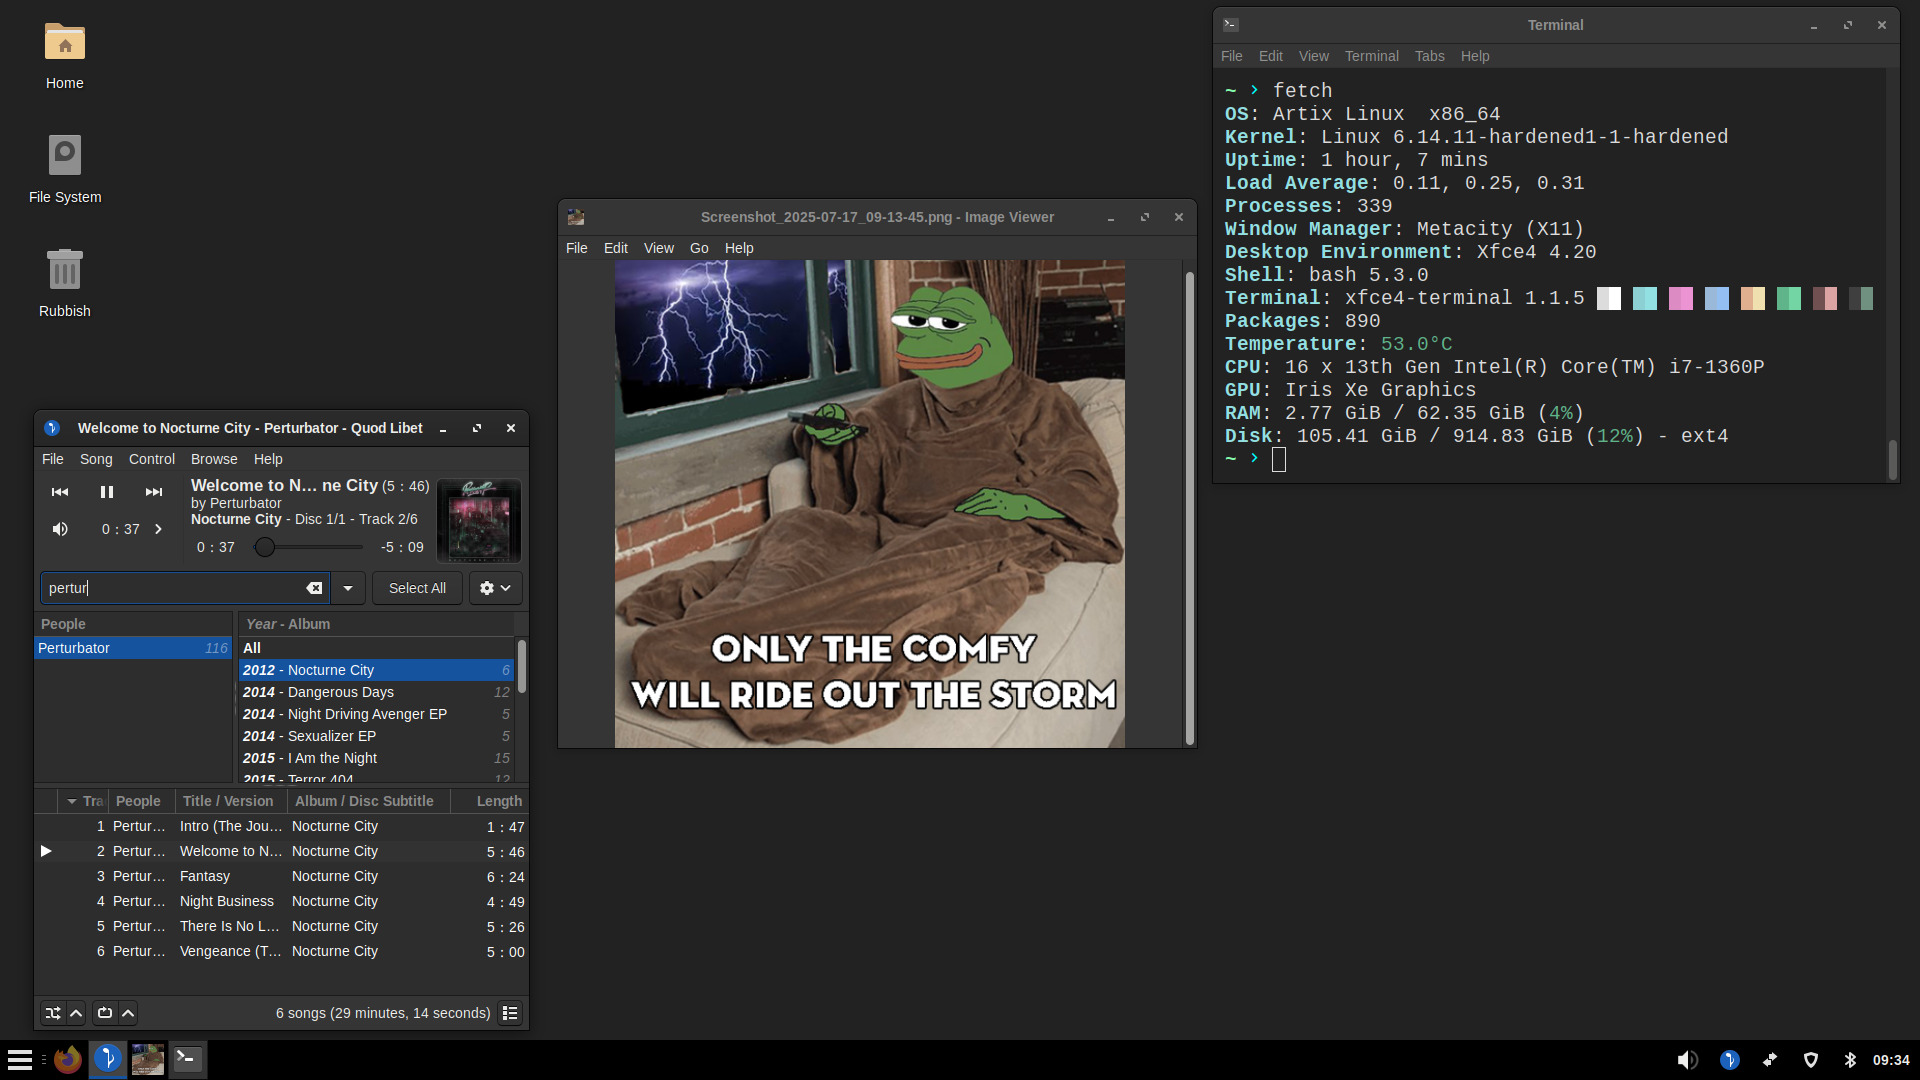Click Image Viewer vertical scrollbar

(1190, 508)
